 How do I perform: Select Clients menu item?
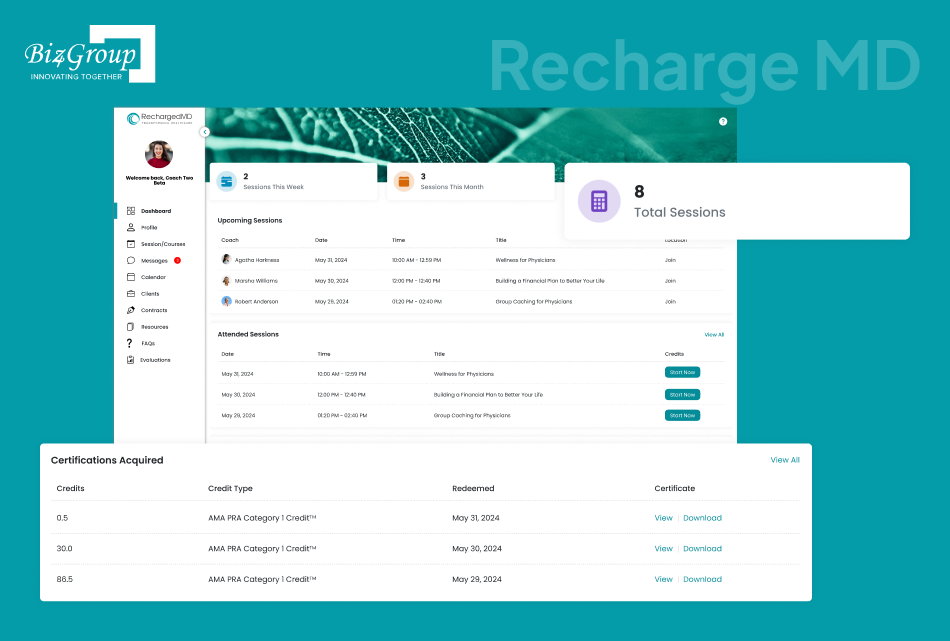click(150, 294)
